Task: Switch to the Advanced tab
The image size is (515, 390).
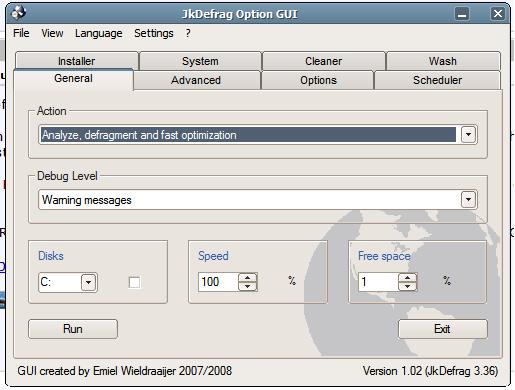Action: (196, 80)
